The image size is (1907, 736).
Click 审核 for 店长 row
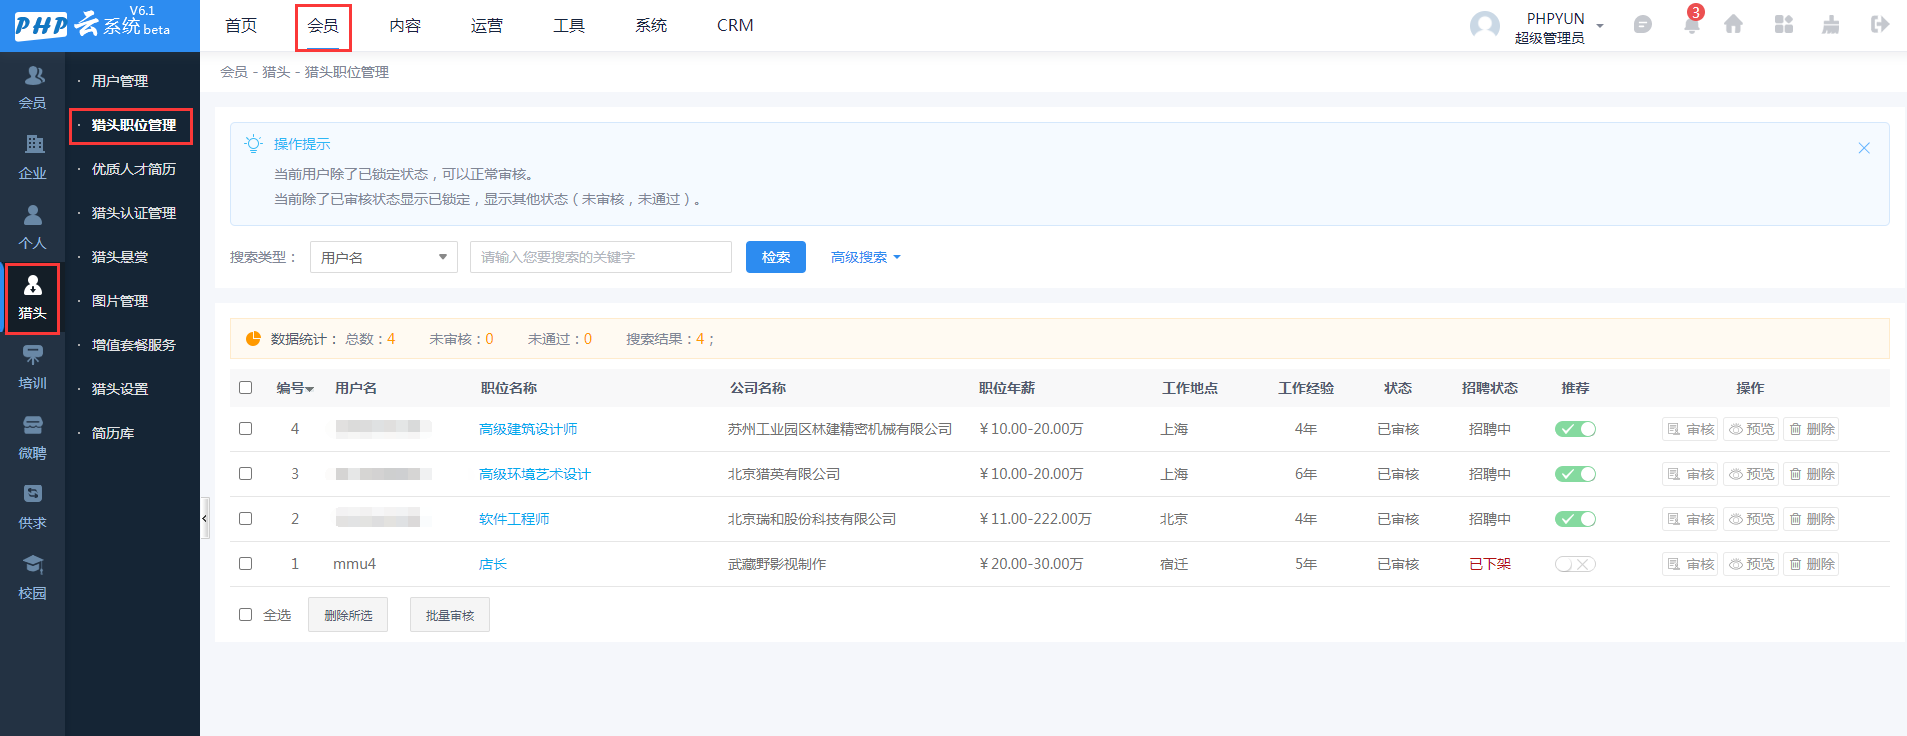pos(1690,564)
